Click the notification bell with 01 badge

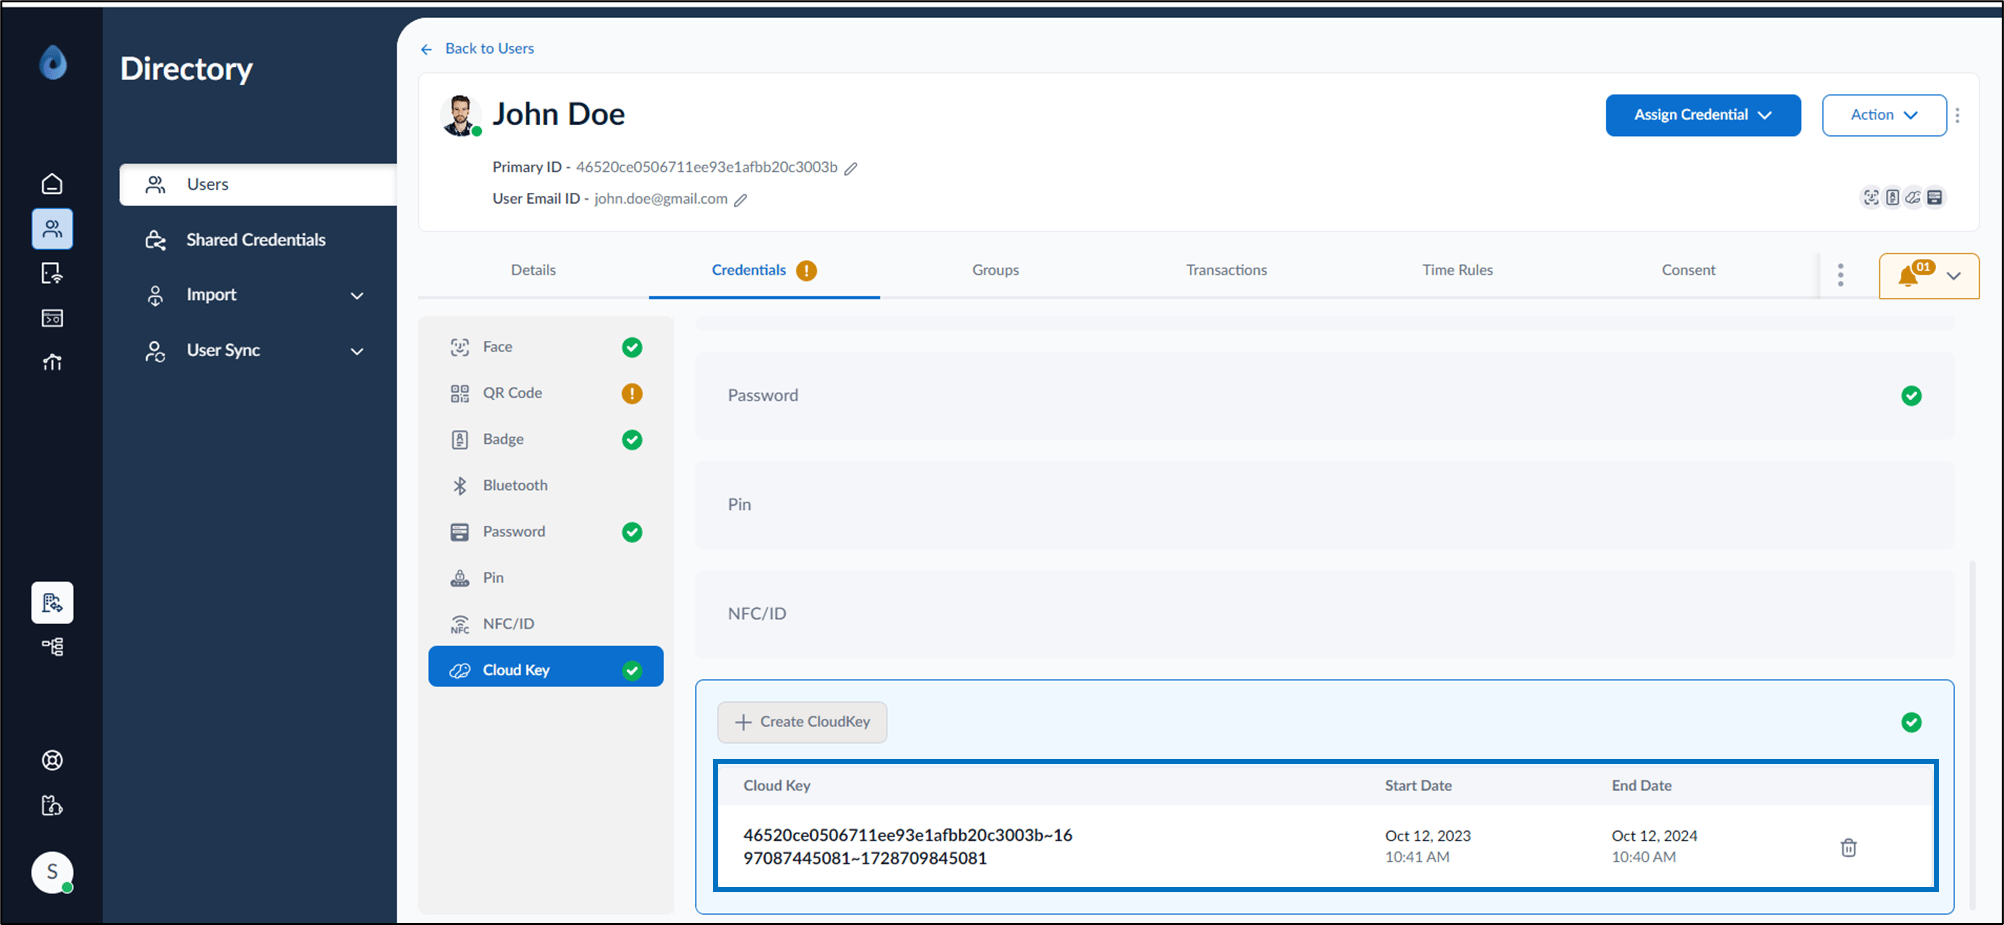[1910, 275]
